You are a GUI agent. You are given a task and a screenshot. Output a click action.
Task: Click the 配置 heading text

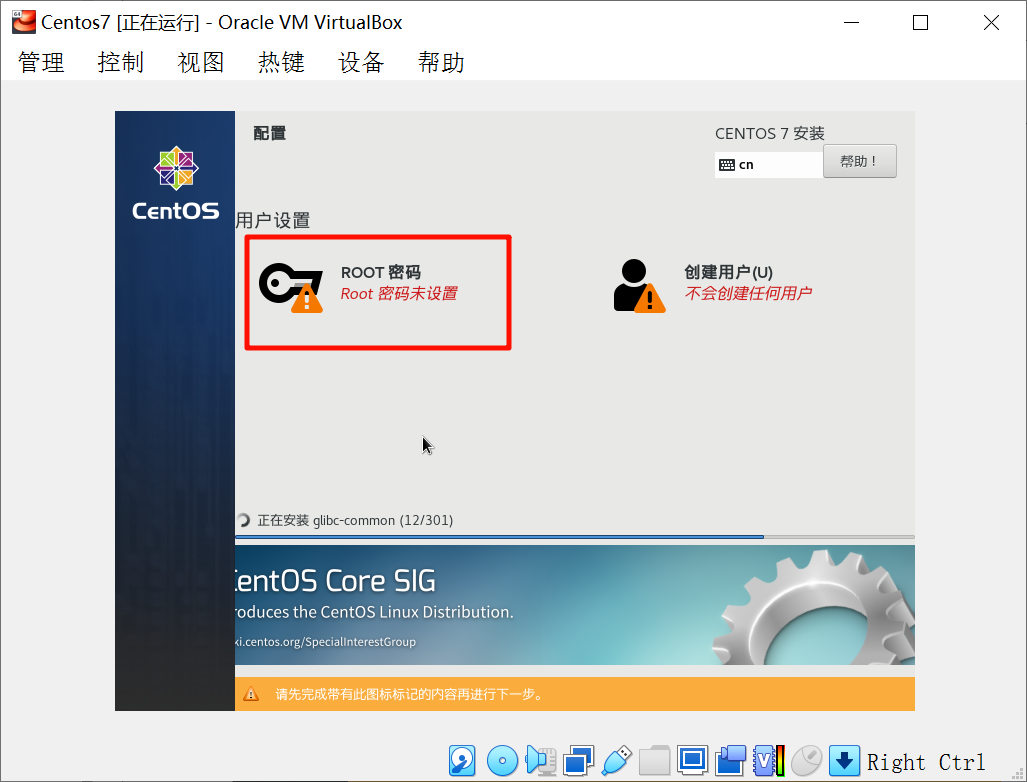[x=269, y=133]
